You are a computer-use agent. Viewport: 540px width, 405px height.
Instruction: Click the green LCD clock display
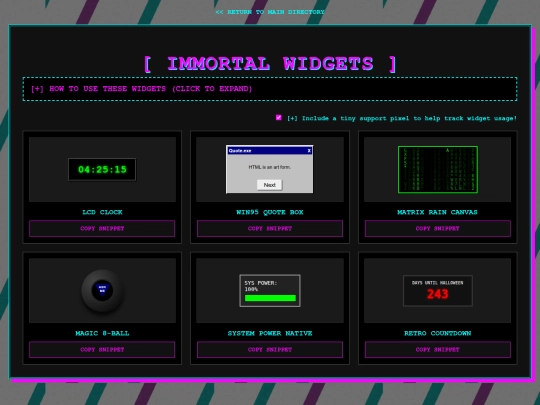102,169
